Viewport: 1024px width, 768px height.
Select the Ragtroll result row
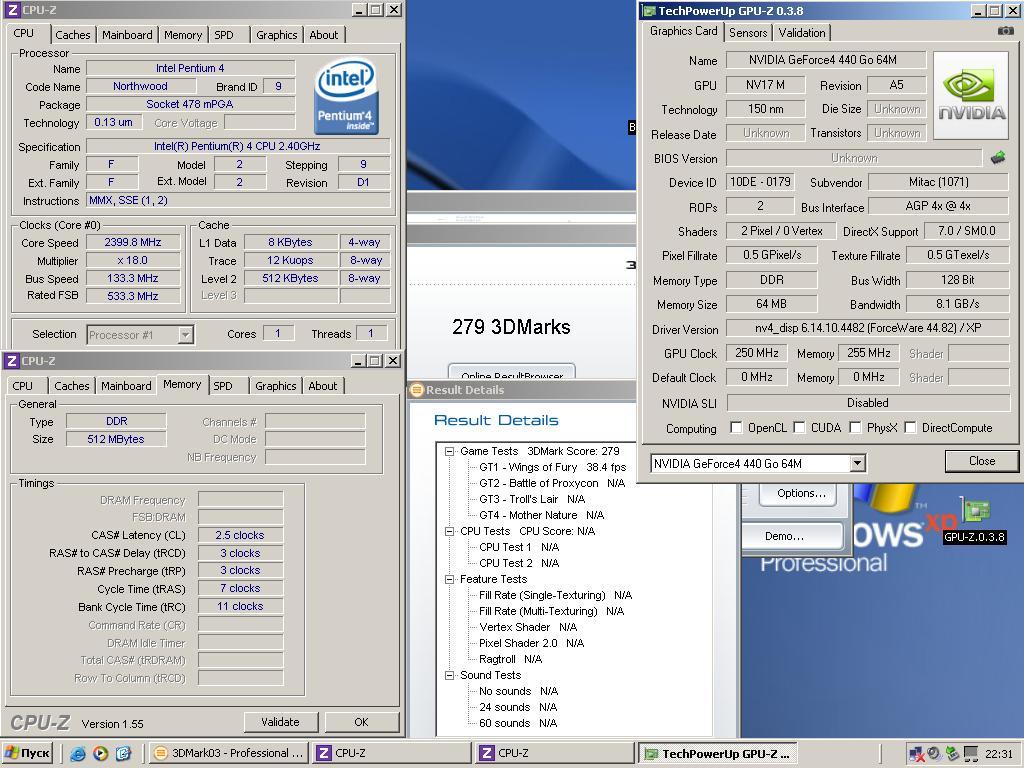click(x=511, y=660)
